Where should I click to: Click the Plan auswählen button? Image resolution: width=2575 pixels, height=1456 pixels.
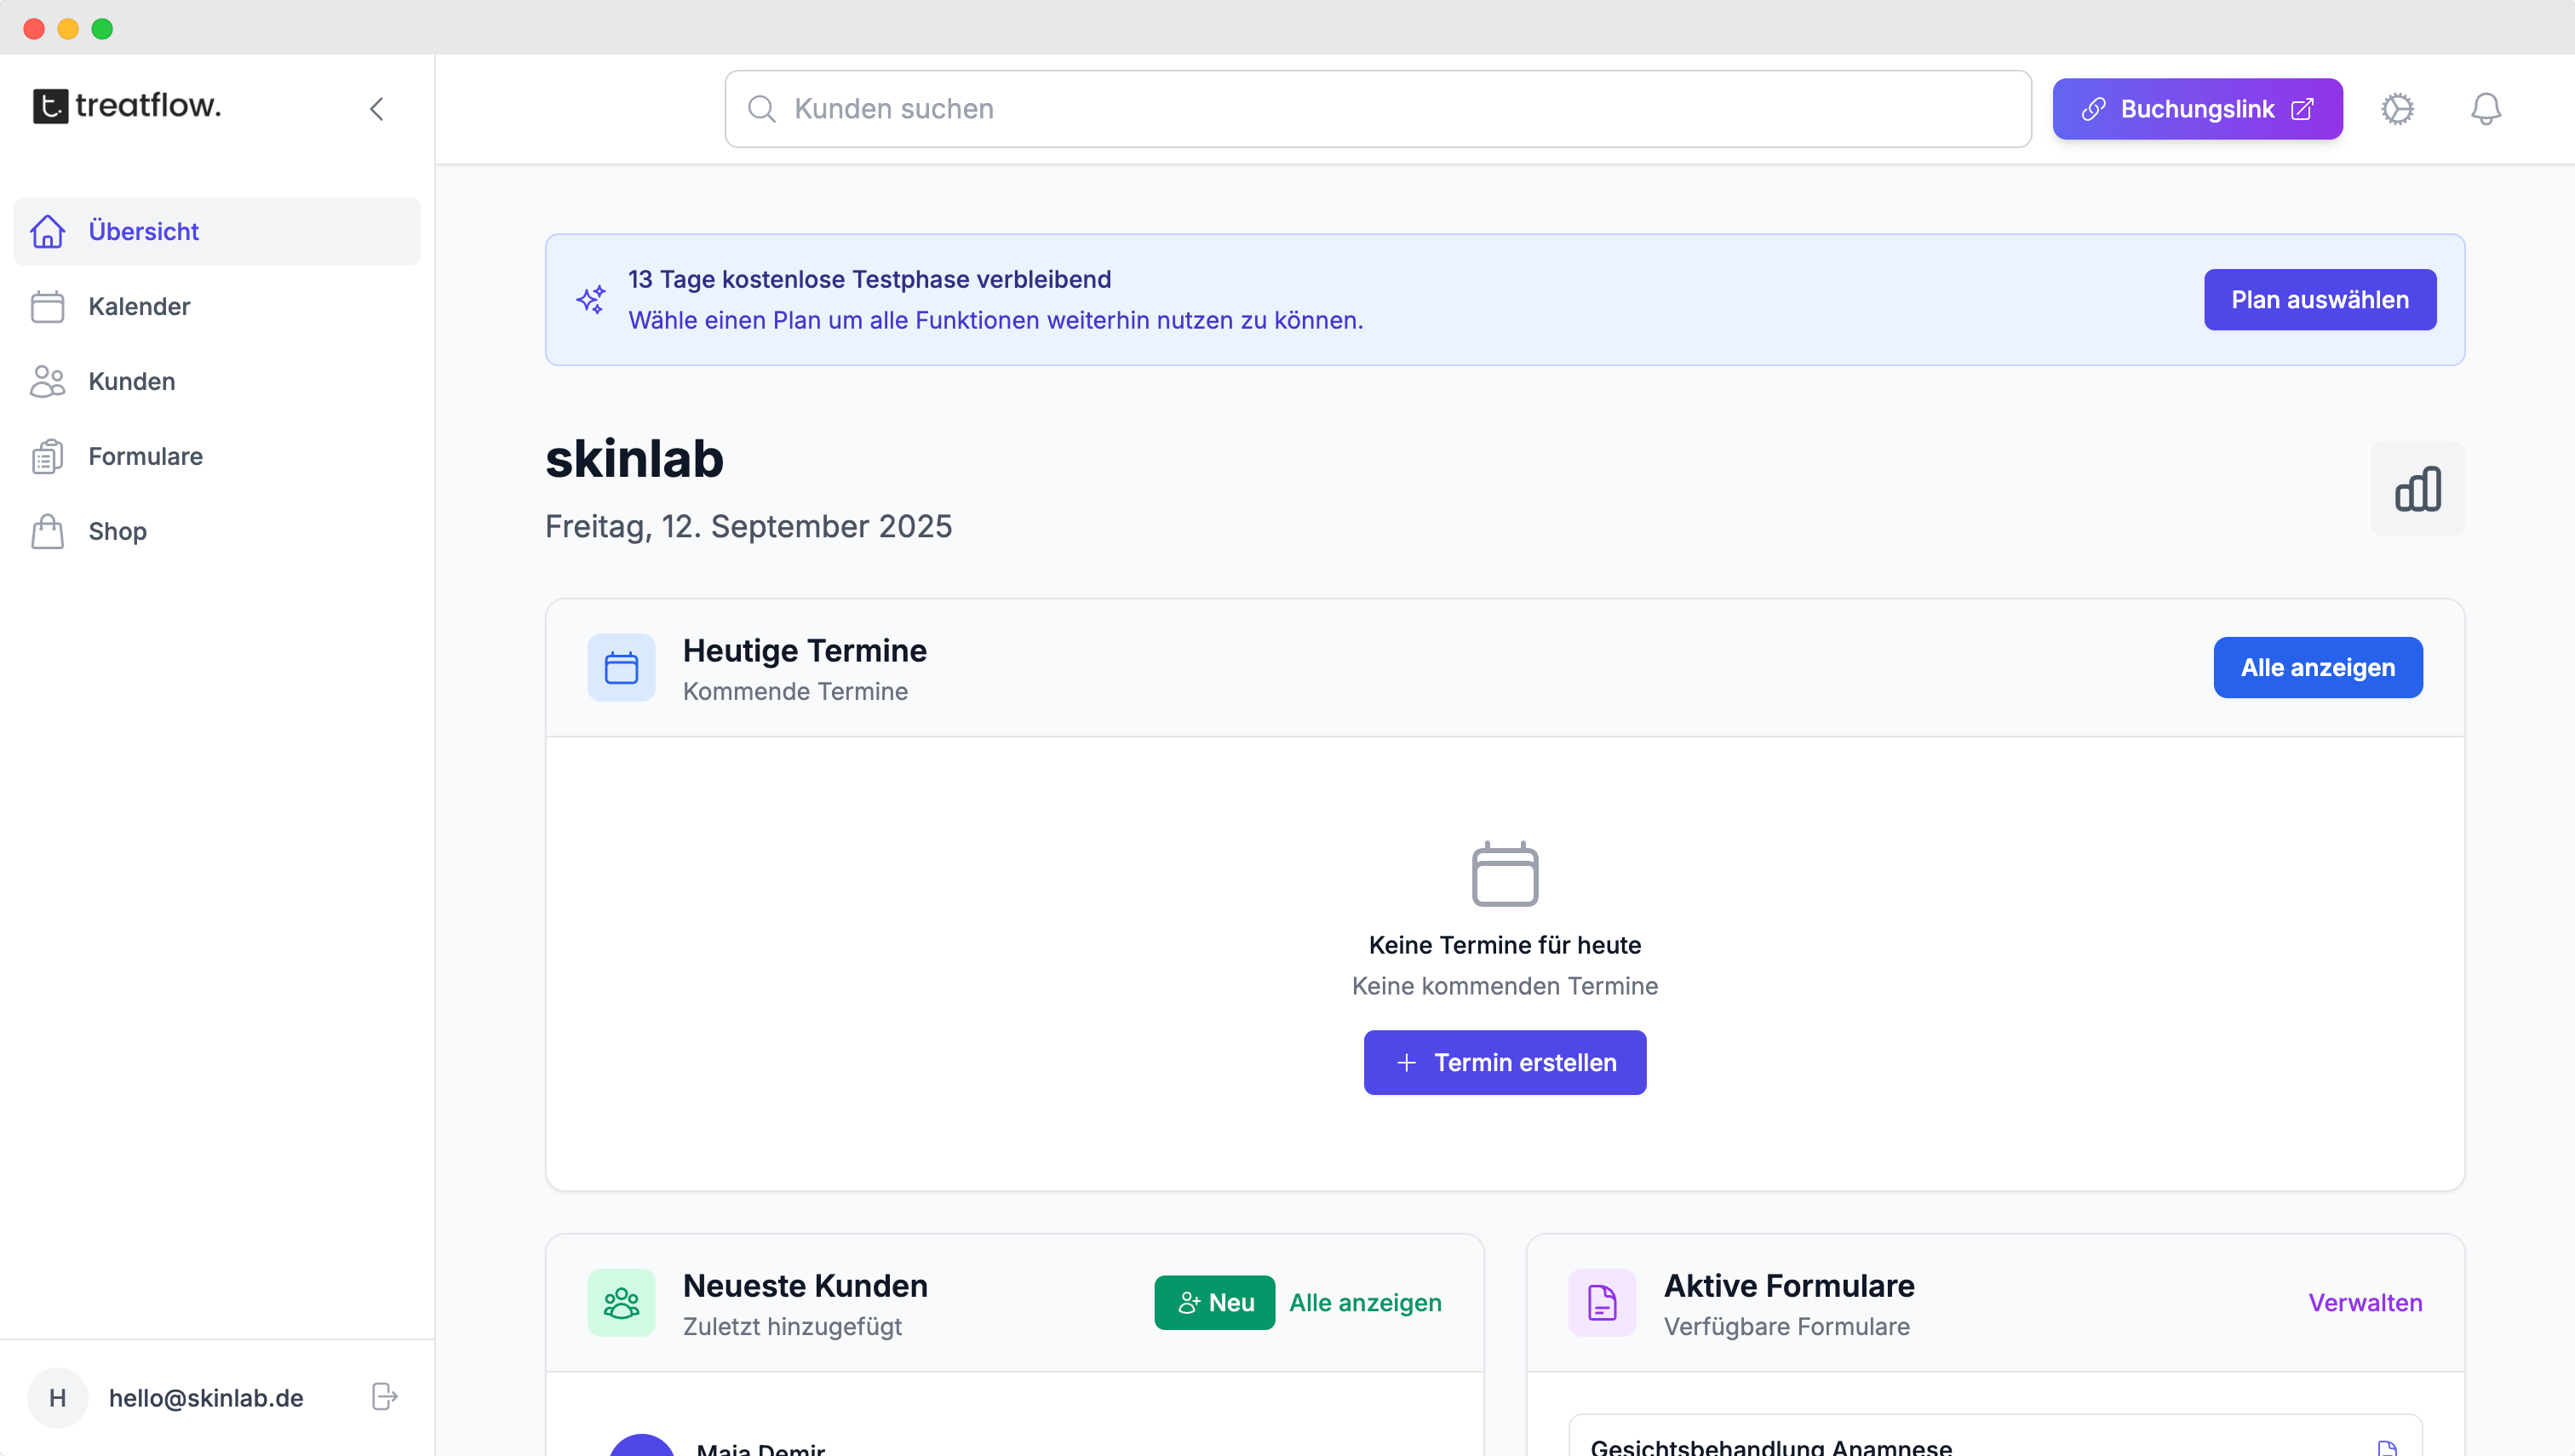2320,299
